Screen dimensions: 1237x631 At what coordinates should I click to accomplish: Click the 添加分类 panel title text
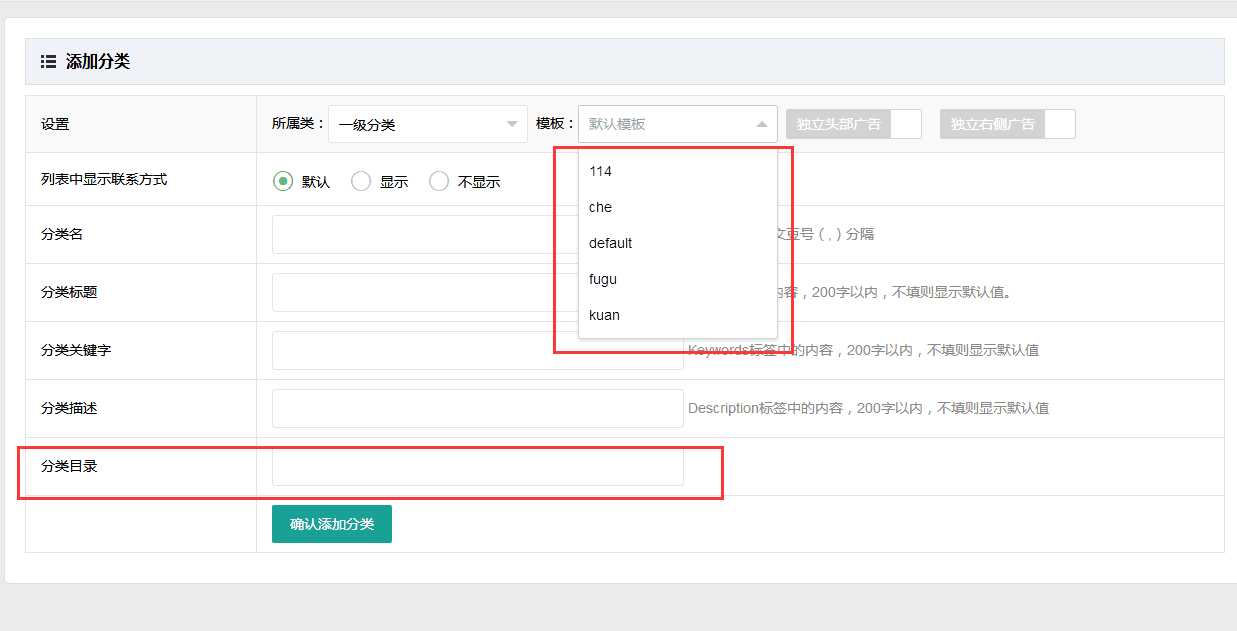[98, 62]
